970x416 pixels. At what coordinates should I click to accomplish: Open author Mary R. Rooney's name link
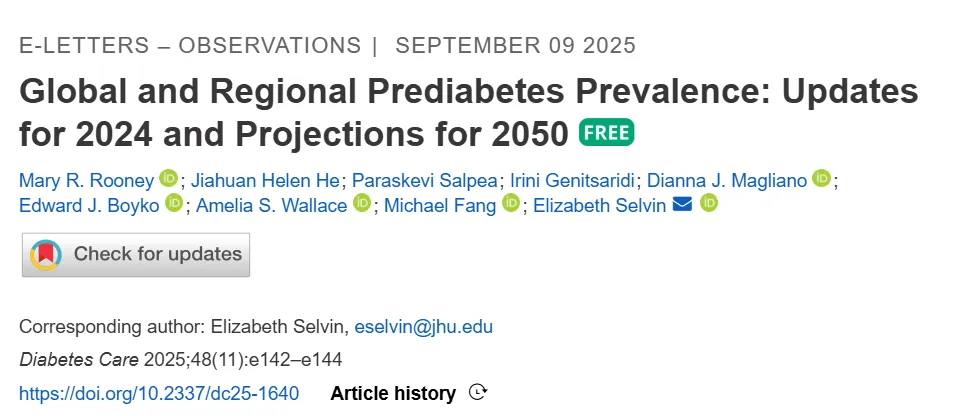pos(86,180)
